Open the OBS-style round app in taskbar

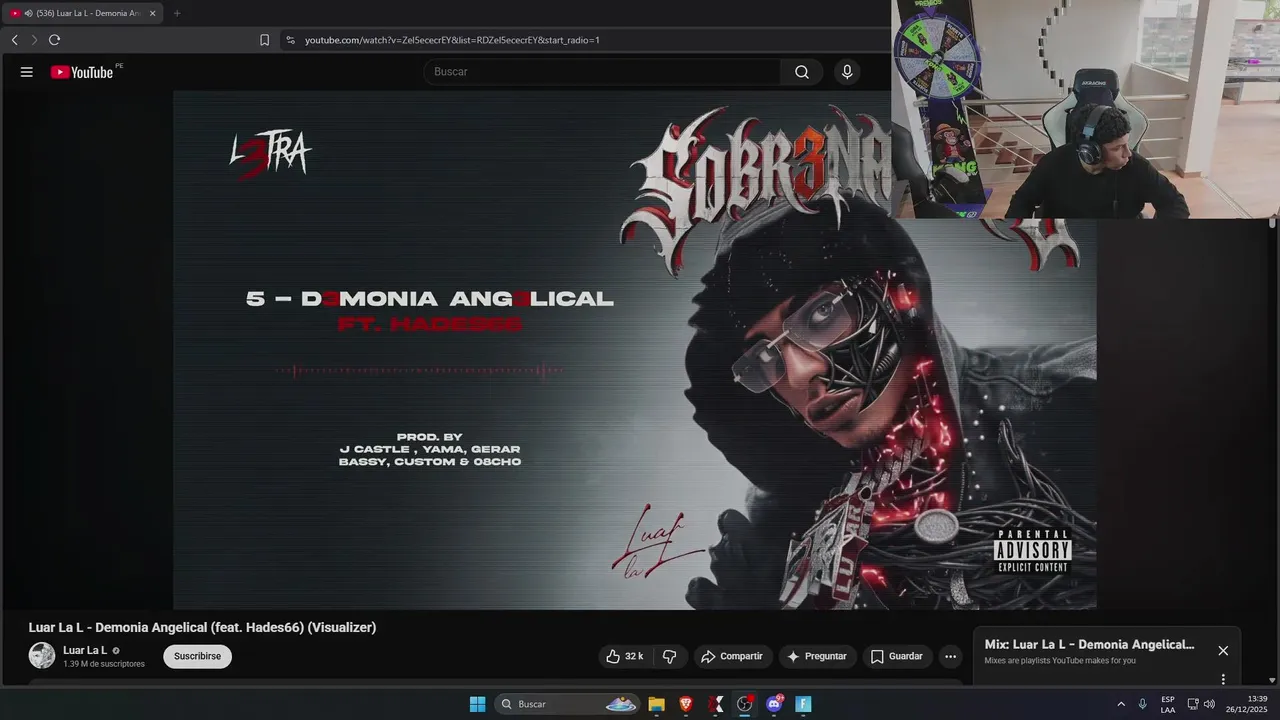tap(745, 704)
